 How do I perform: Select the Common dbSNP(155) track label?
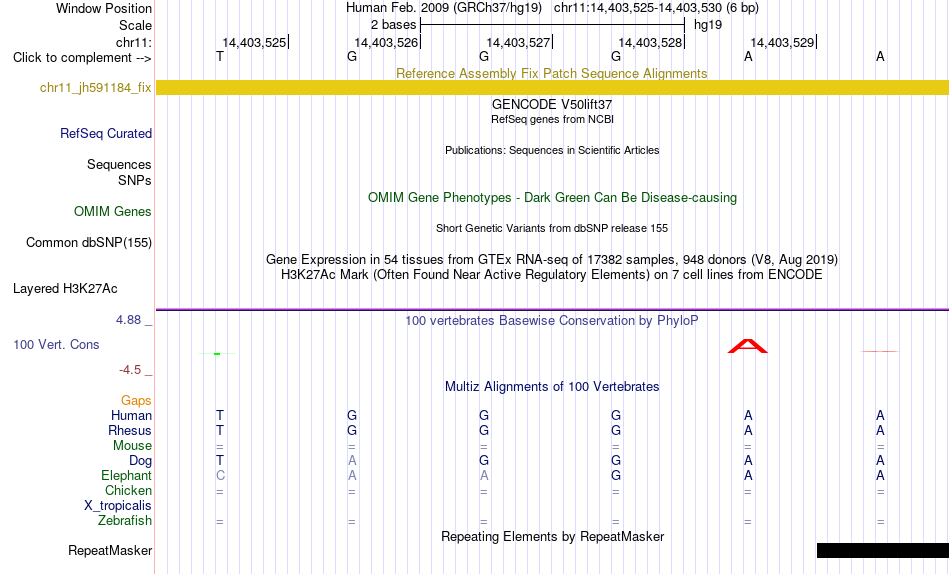[88, 242]
